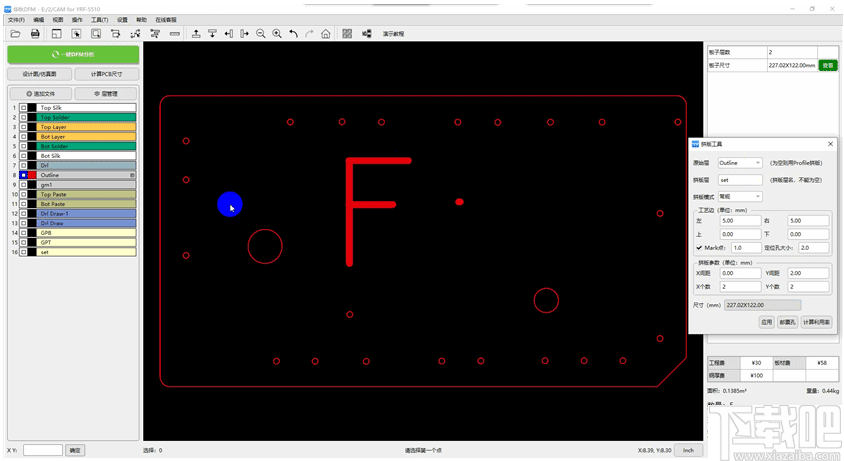
Task: Uncheck the Mark点 checkbox in panel tool
Action: point(699,248)
